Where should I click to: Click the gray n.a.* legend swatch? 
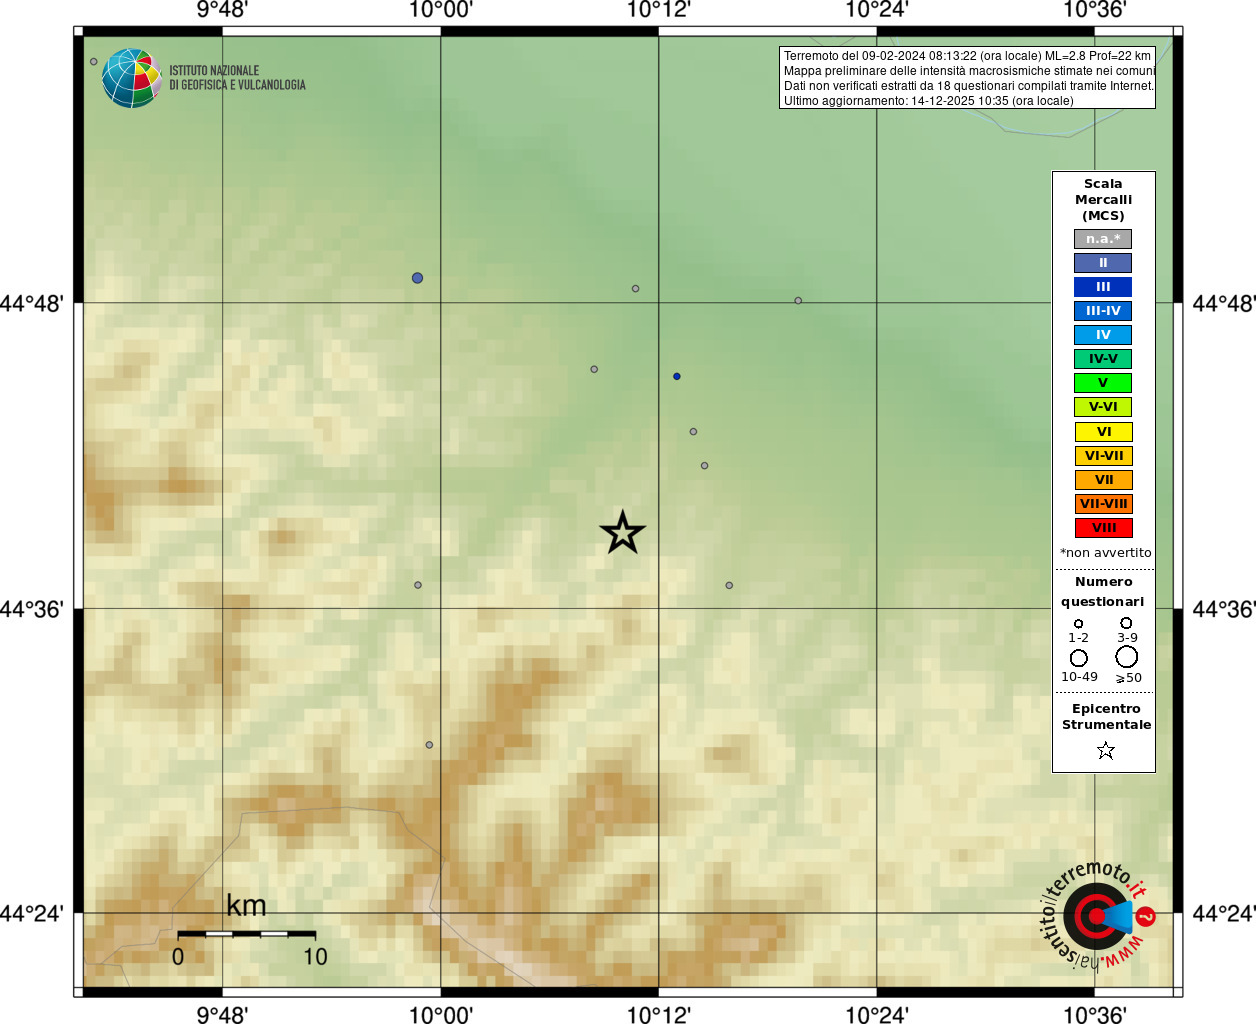1103,239
